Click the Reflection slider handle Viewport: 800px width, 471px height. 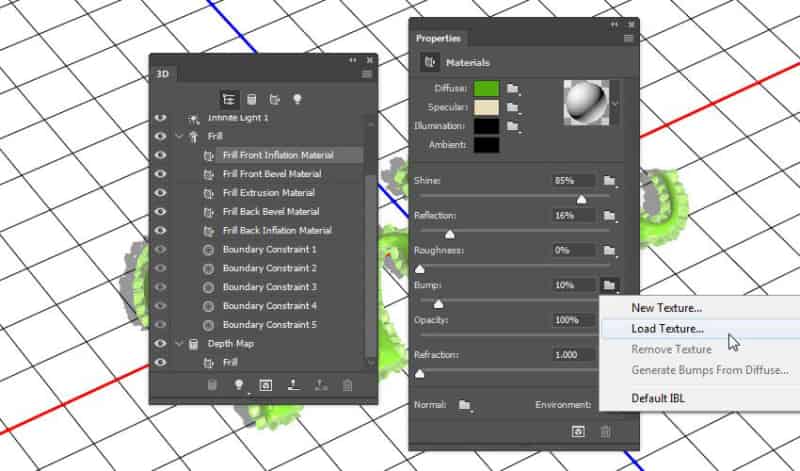[449, 234]
